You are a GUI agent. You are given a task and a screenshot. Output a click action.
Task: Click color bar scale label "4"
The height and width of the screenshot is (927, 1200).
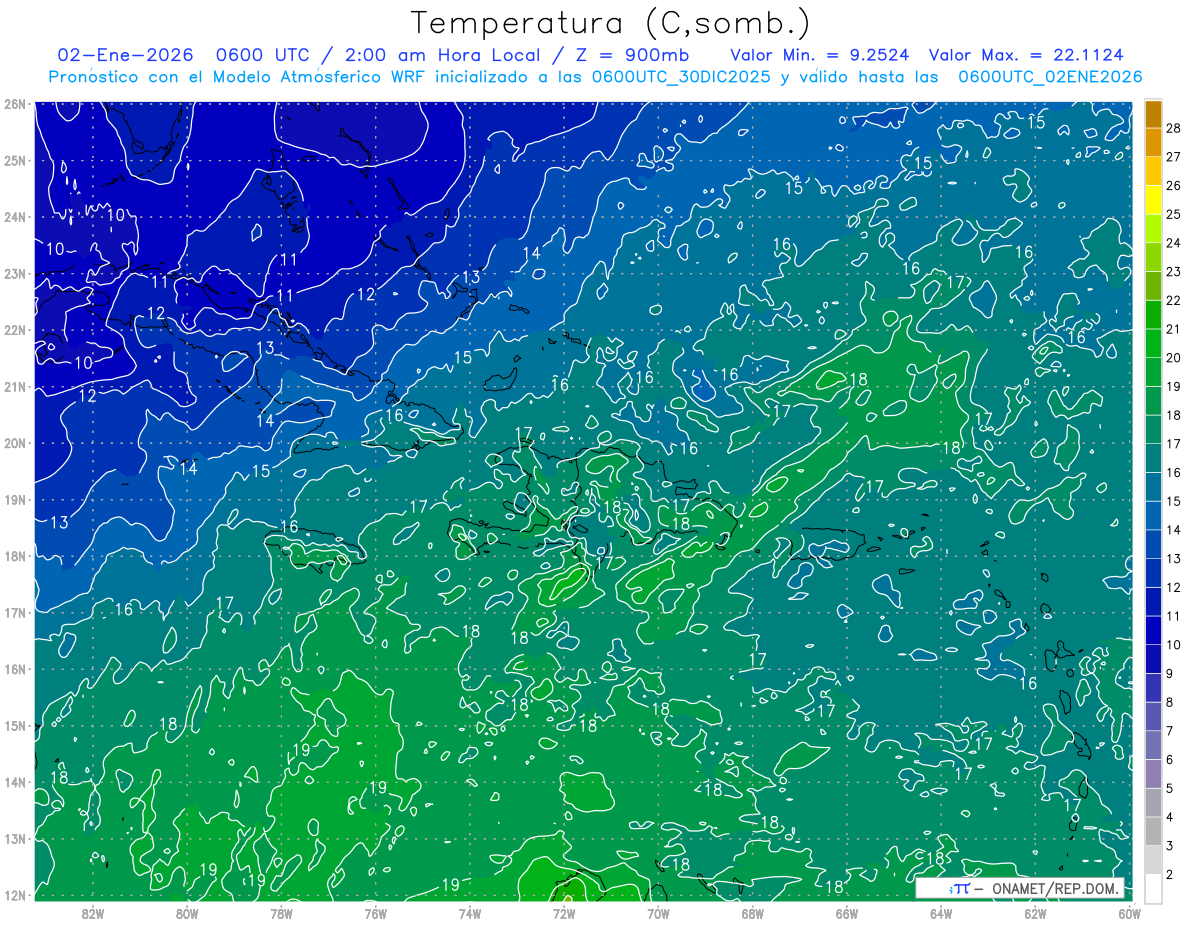(x=1170, y=818)
